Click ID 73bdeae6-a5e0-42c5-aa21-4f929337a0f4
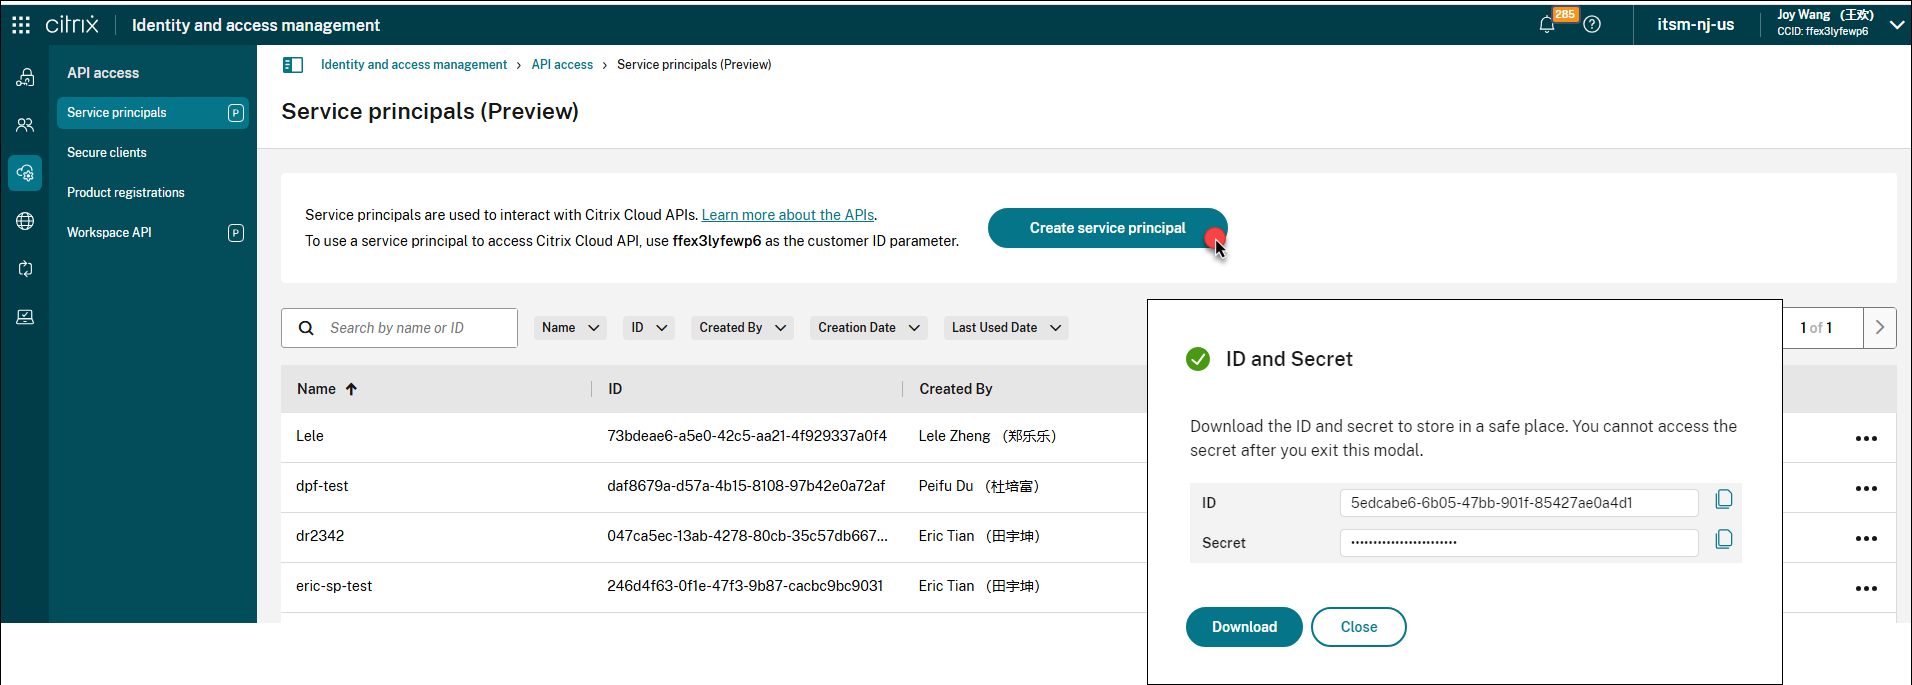Screen dimensions: 1912x685 [x=747, y=436]
